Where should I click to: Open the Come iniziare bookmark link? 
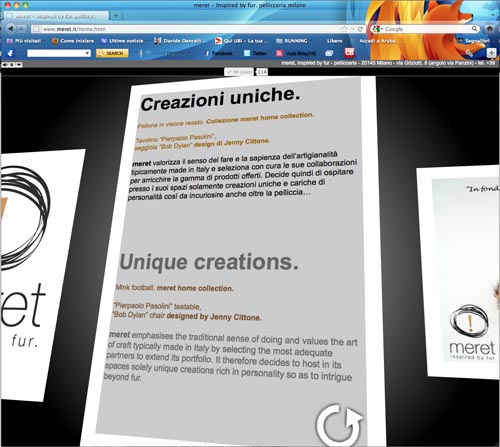click(x=73, y=41)
